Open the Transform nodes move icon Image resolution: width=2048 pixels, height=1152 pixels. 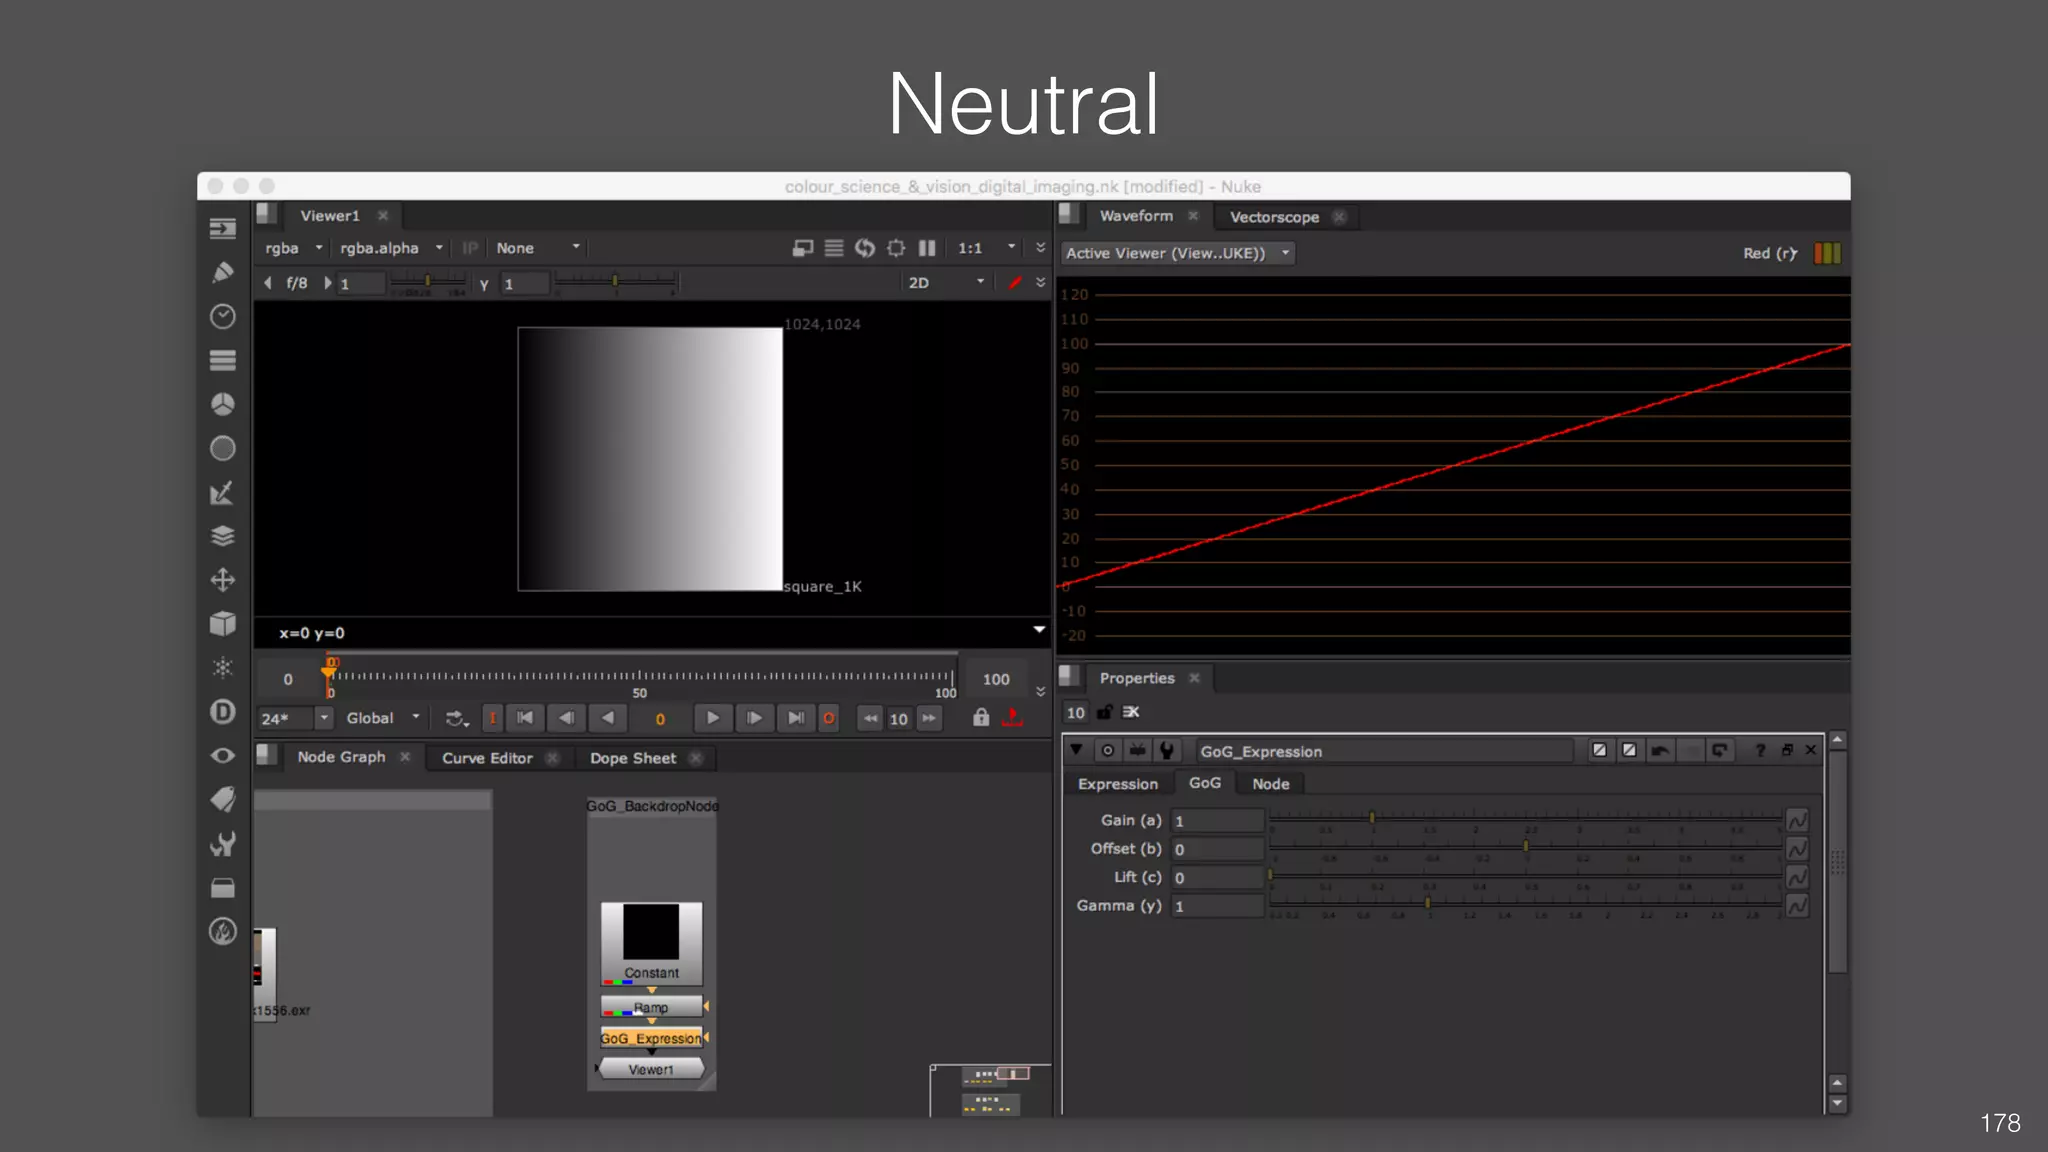[x=222, y=580]
